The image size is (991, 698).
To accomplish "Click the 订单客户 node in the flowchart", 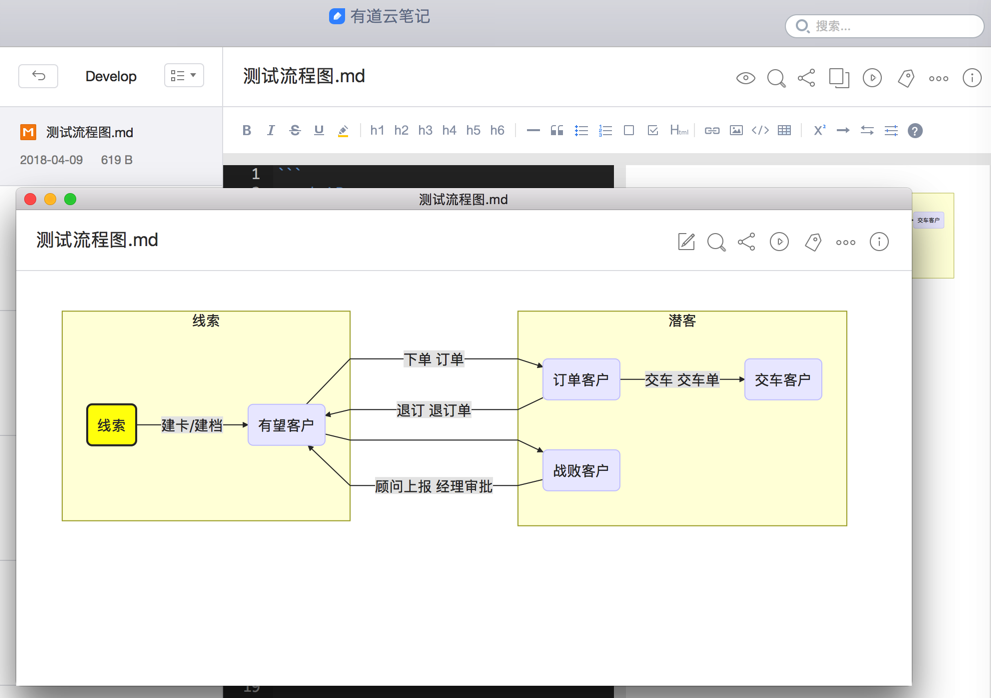I will 581,379.
